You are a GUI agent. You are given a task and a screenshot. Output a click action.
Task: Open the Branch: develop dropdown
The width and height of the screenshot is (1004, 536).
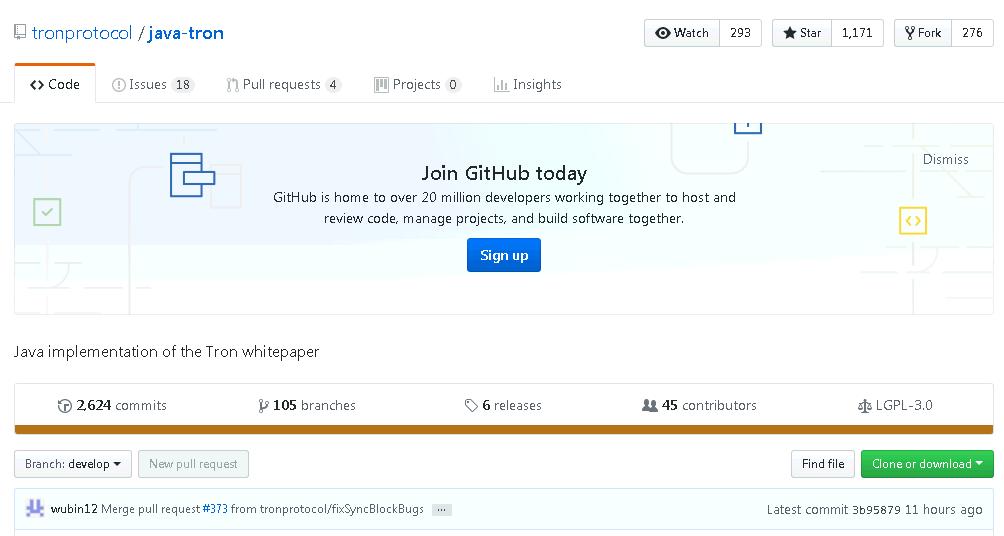point(73,464)
